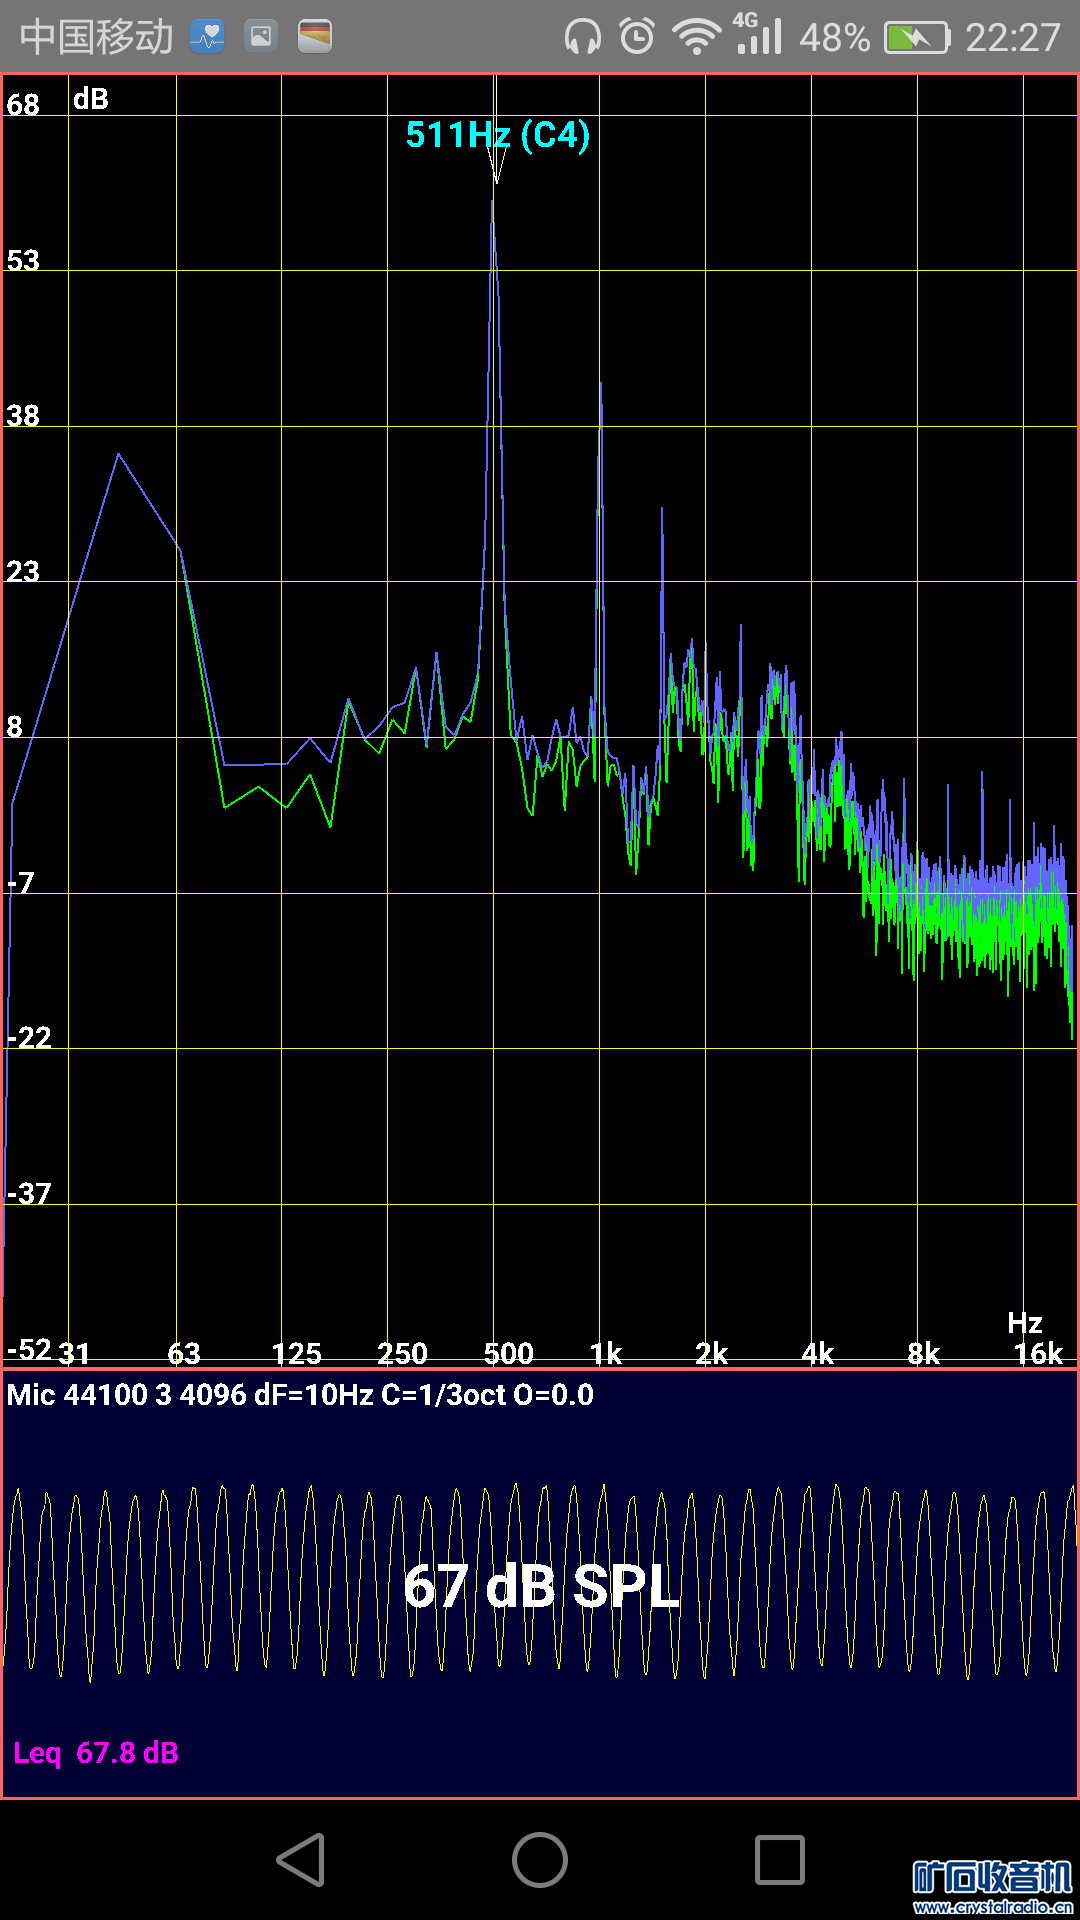Screen dimensions: 1080x1920
Task: Tap the 23 value on dB axis
Action: click(x=23, y=571)
